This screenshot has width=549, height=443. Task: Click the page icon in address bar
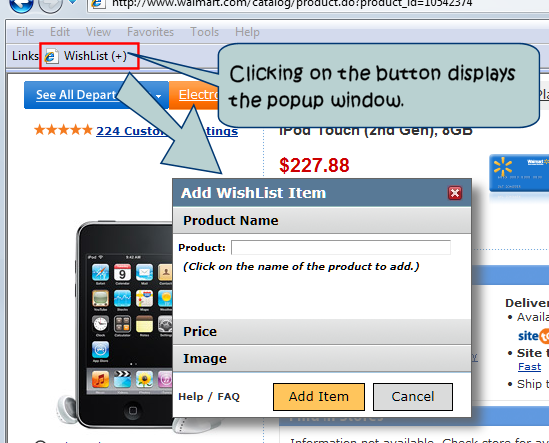click(x=98, y=4)
